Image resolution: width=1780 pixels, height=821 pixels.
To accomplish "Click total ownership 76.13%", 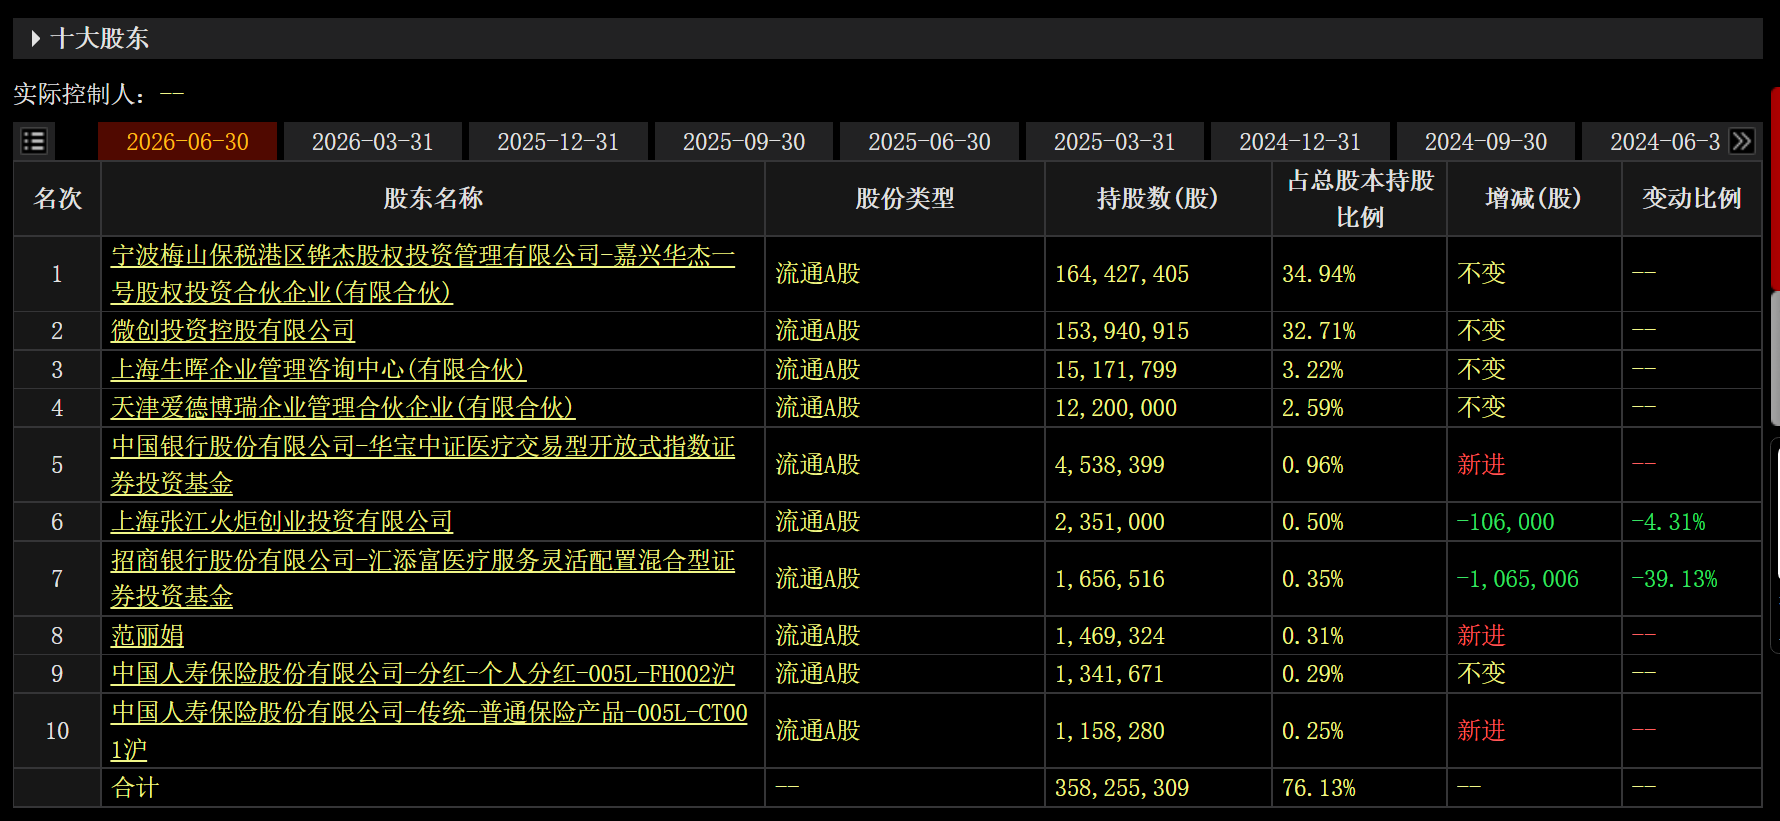I will [1319, 788].
